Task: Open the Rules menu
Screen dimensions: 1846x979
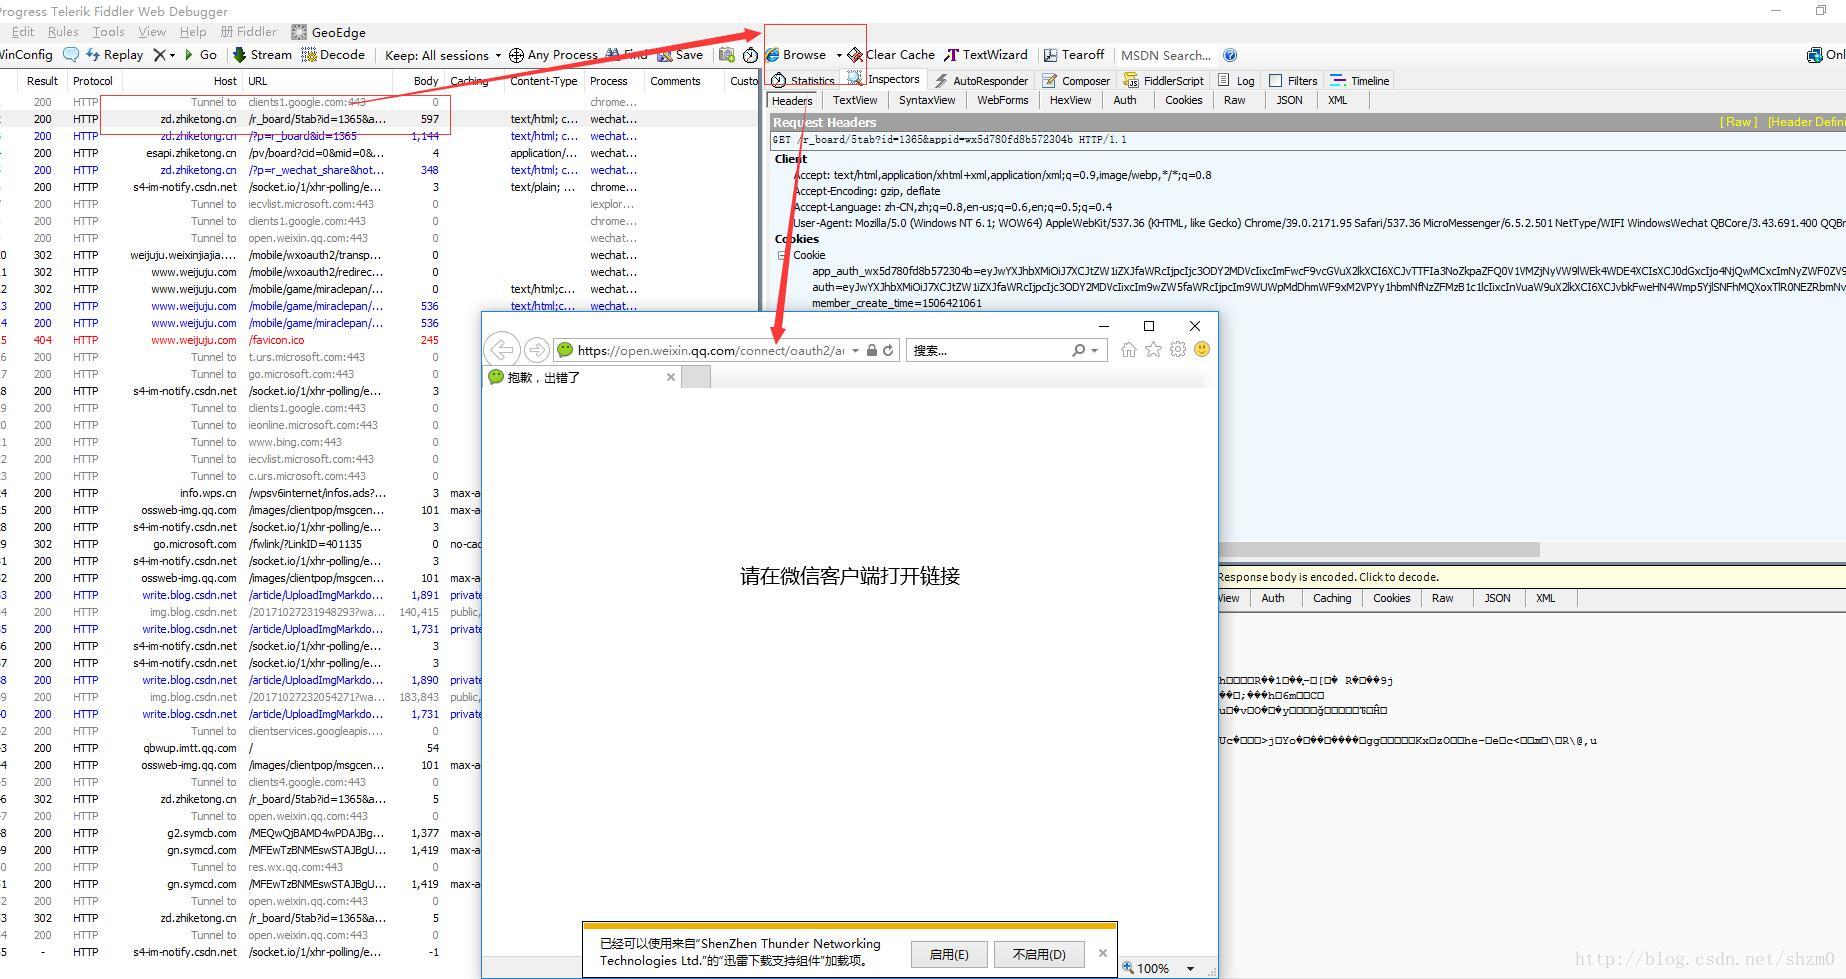Action: tap(63, 32)
